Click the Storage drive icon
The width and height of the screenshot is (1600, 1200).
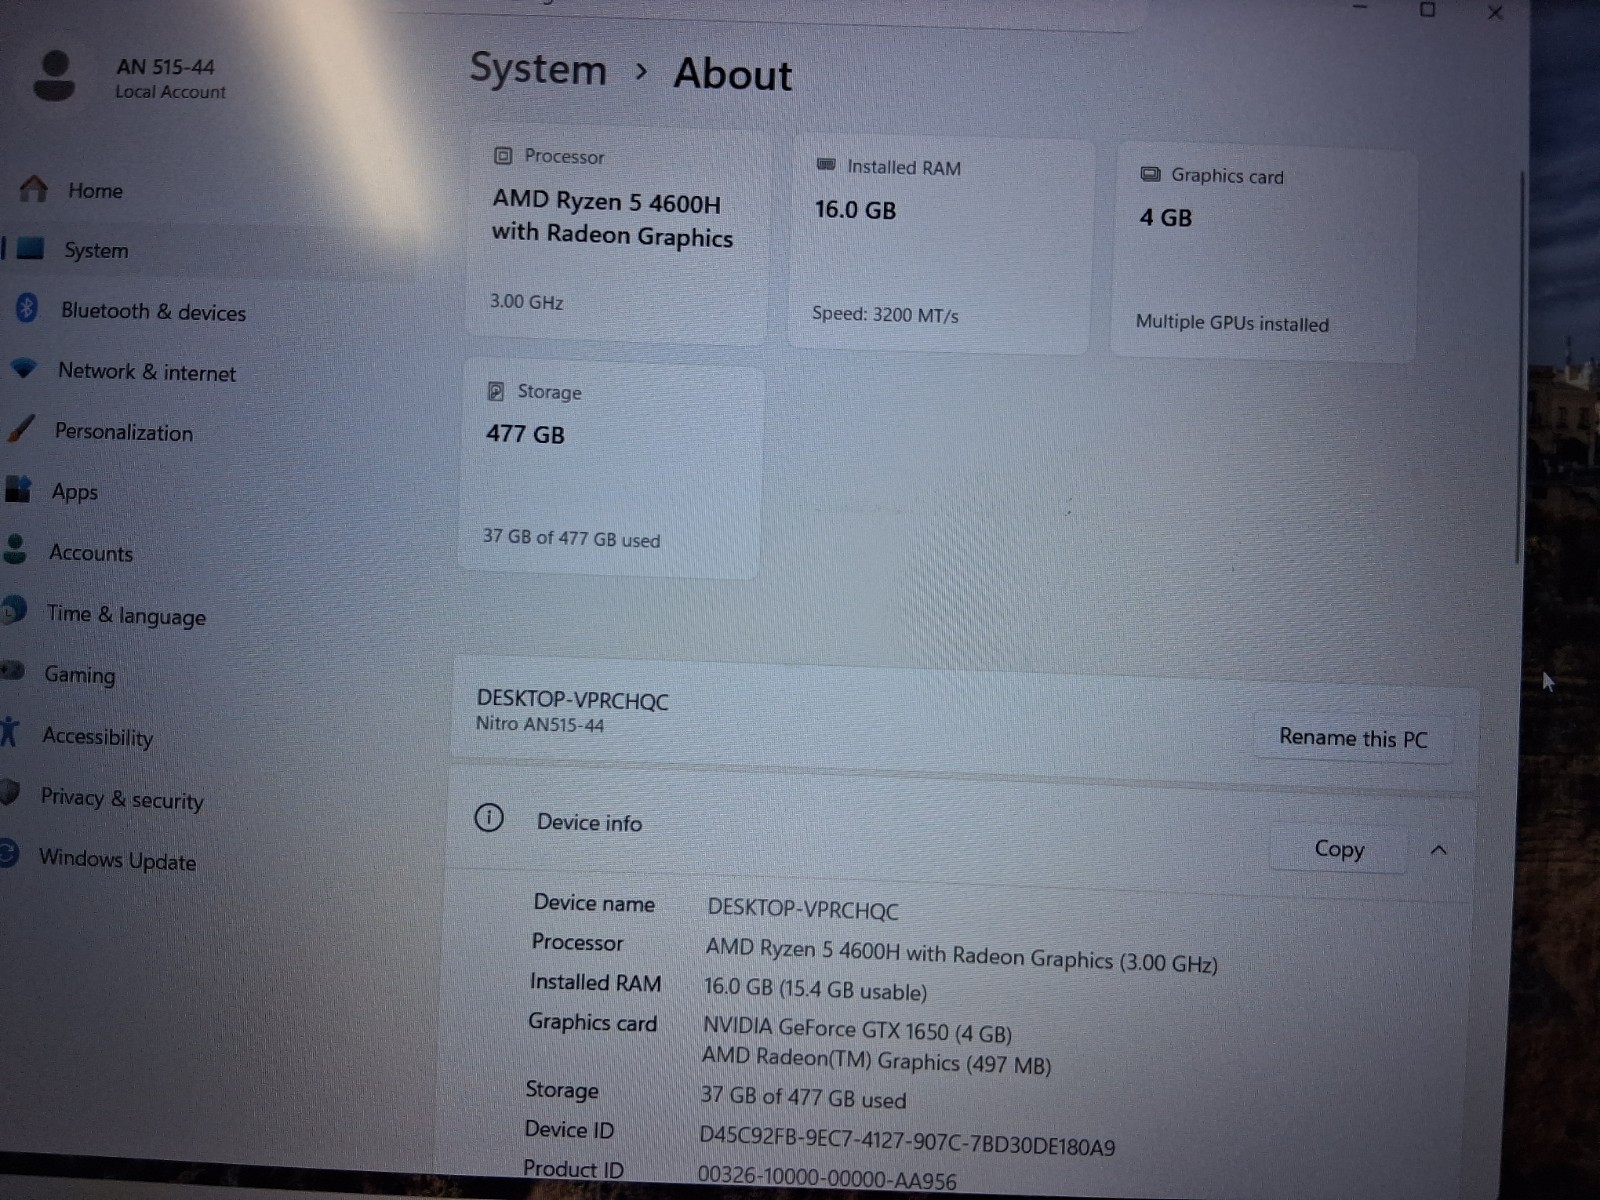click(x=495, y=391)
